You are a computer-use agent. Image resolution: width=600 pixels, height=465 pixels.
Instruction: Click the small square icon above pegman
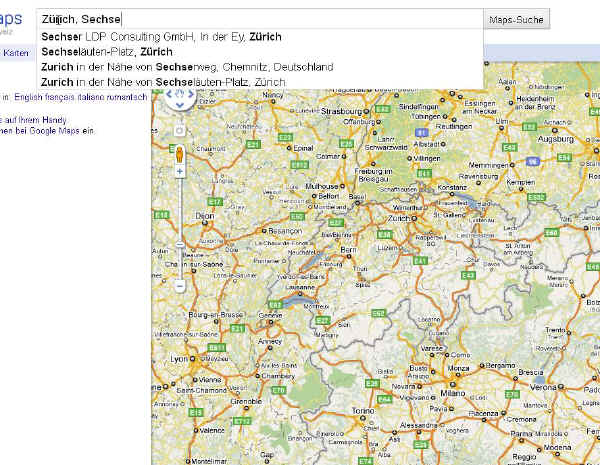point(179,131)
